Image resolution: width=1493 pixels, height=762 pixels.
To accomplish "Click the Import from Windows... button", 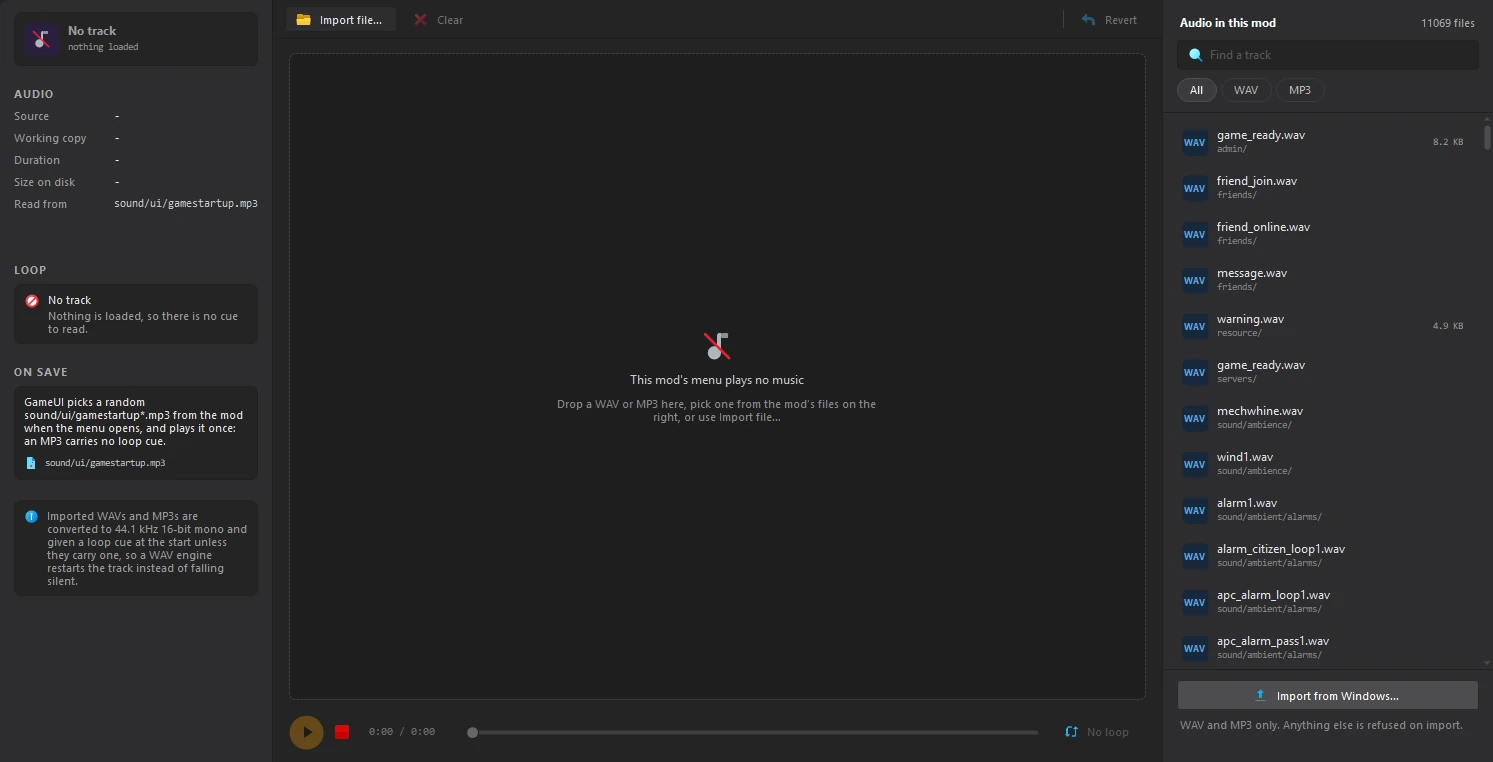I will [x=1327, y=696].
